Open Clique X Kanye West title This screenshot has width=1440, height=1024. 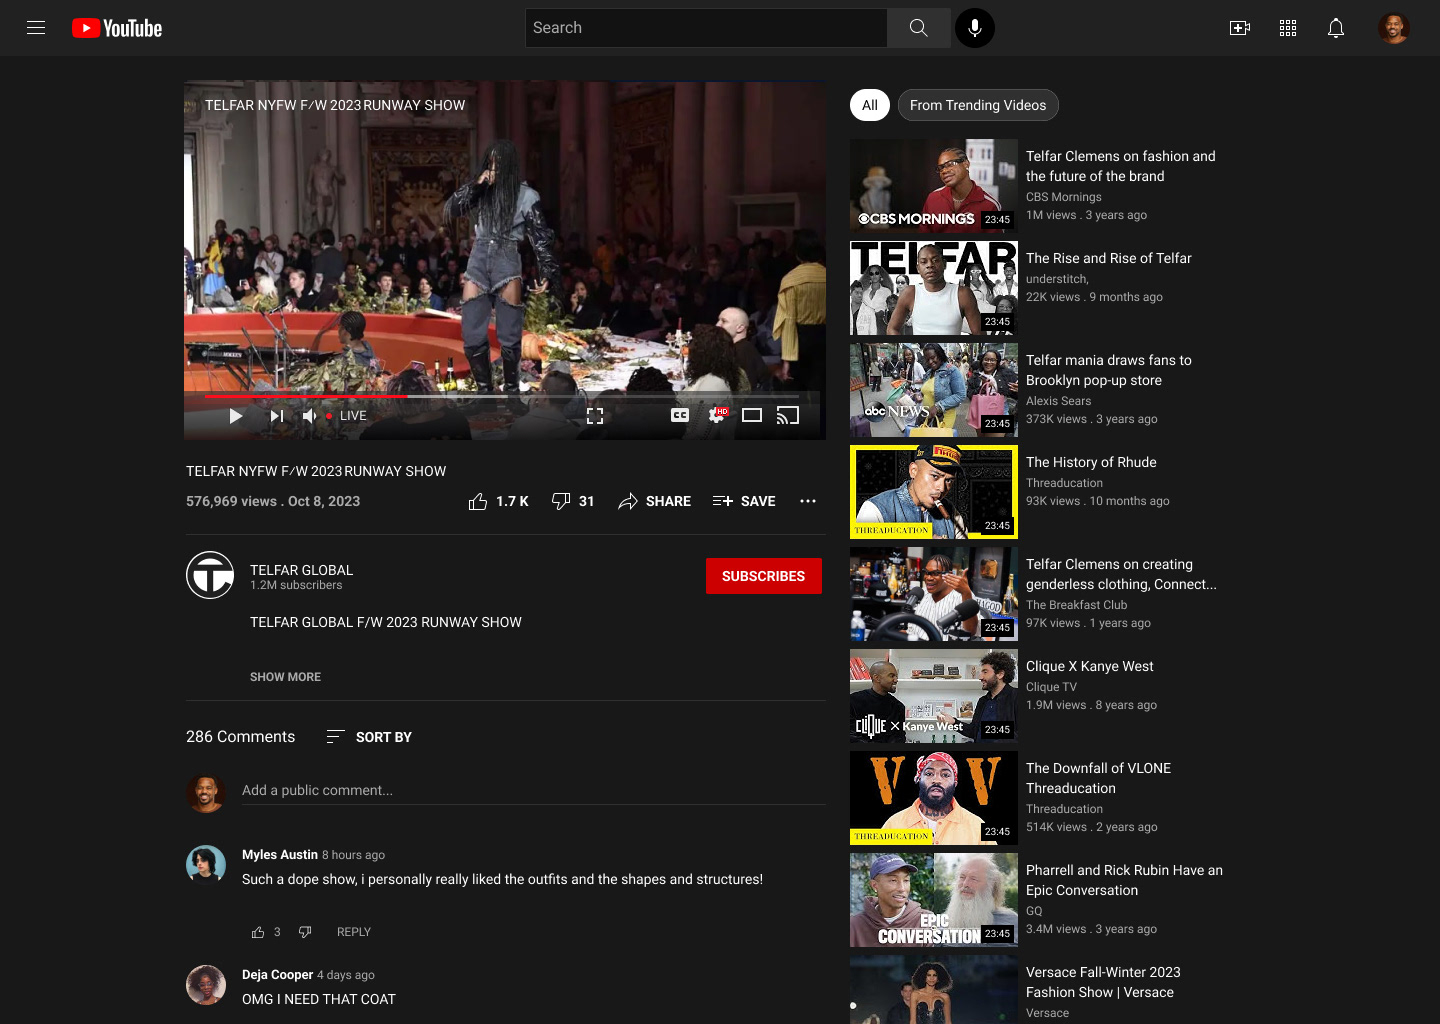1090,666
